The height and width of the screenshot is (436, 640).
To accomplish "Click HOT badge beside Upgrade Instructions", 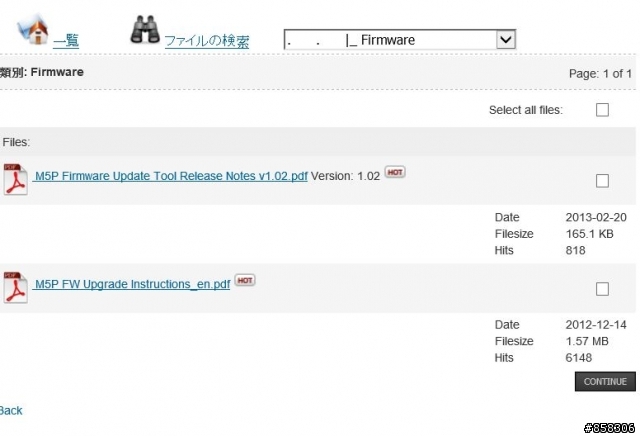I will 245,280.
